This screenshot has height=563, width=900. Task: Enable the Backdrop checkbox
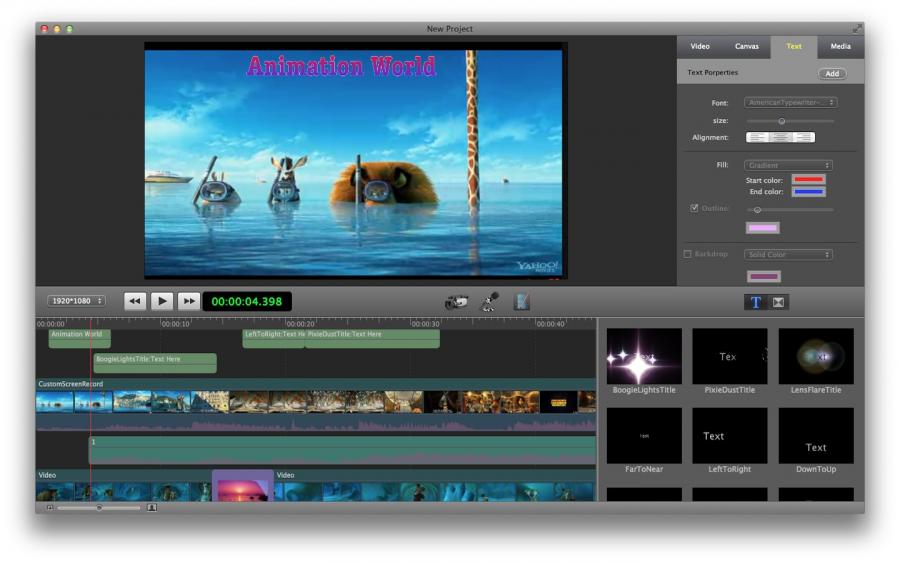tap(687, 254)
